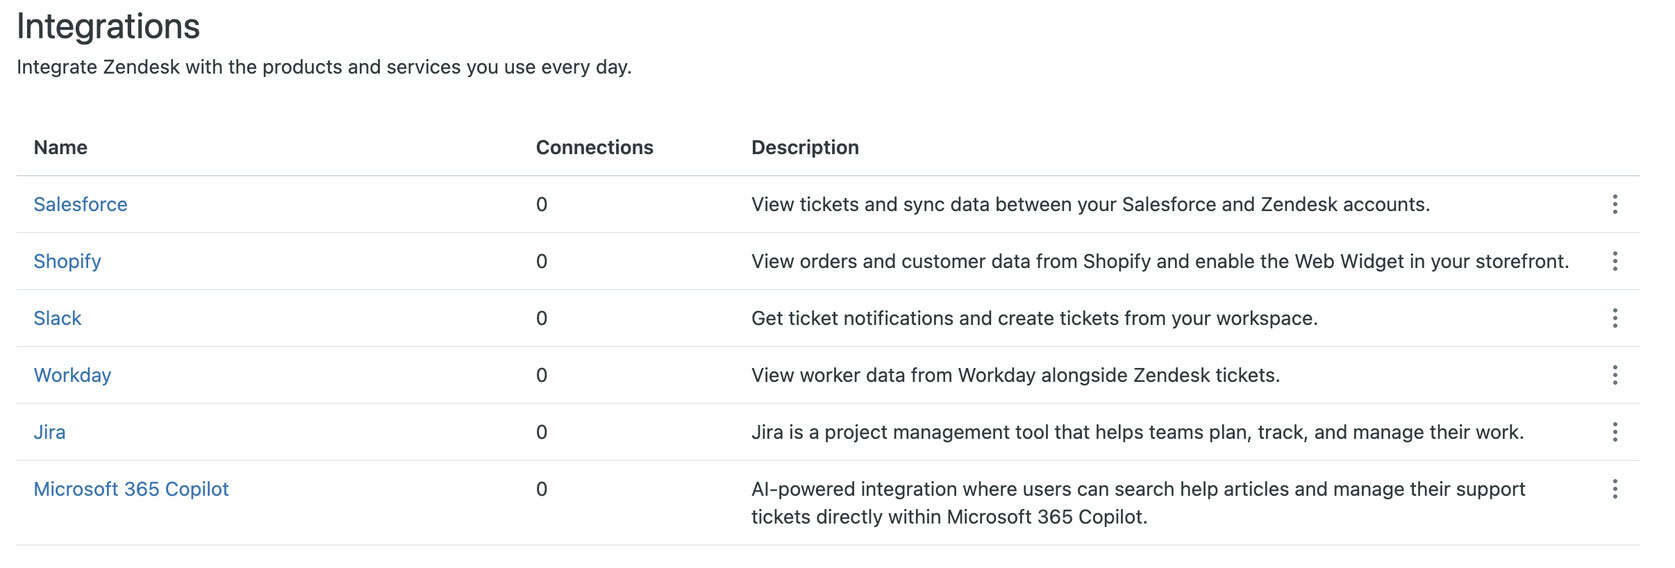Click the Slack description text
This screenshot has width=1675, height=568.
click(x=1034, y=318)
